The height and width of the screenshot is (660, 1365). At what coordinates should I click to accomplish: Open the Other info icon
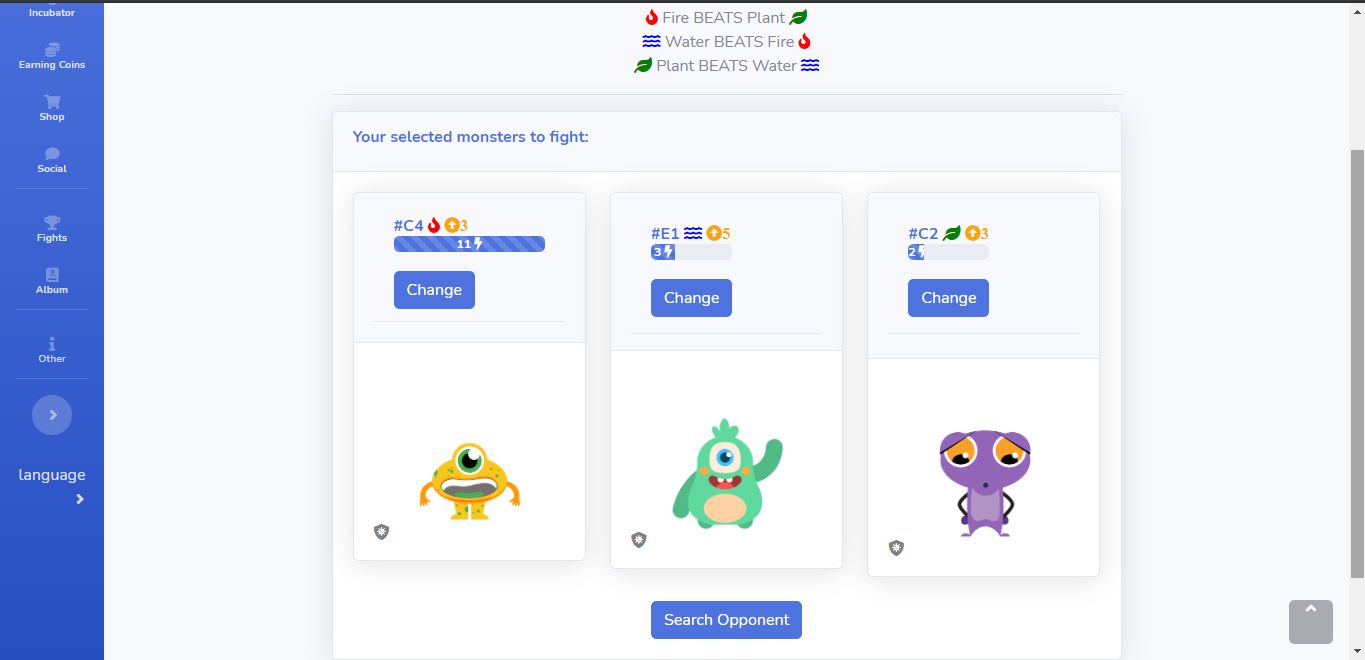[52, 344]
